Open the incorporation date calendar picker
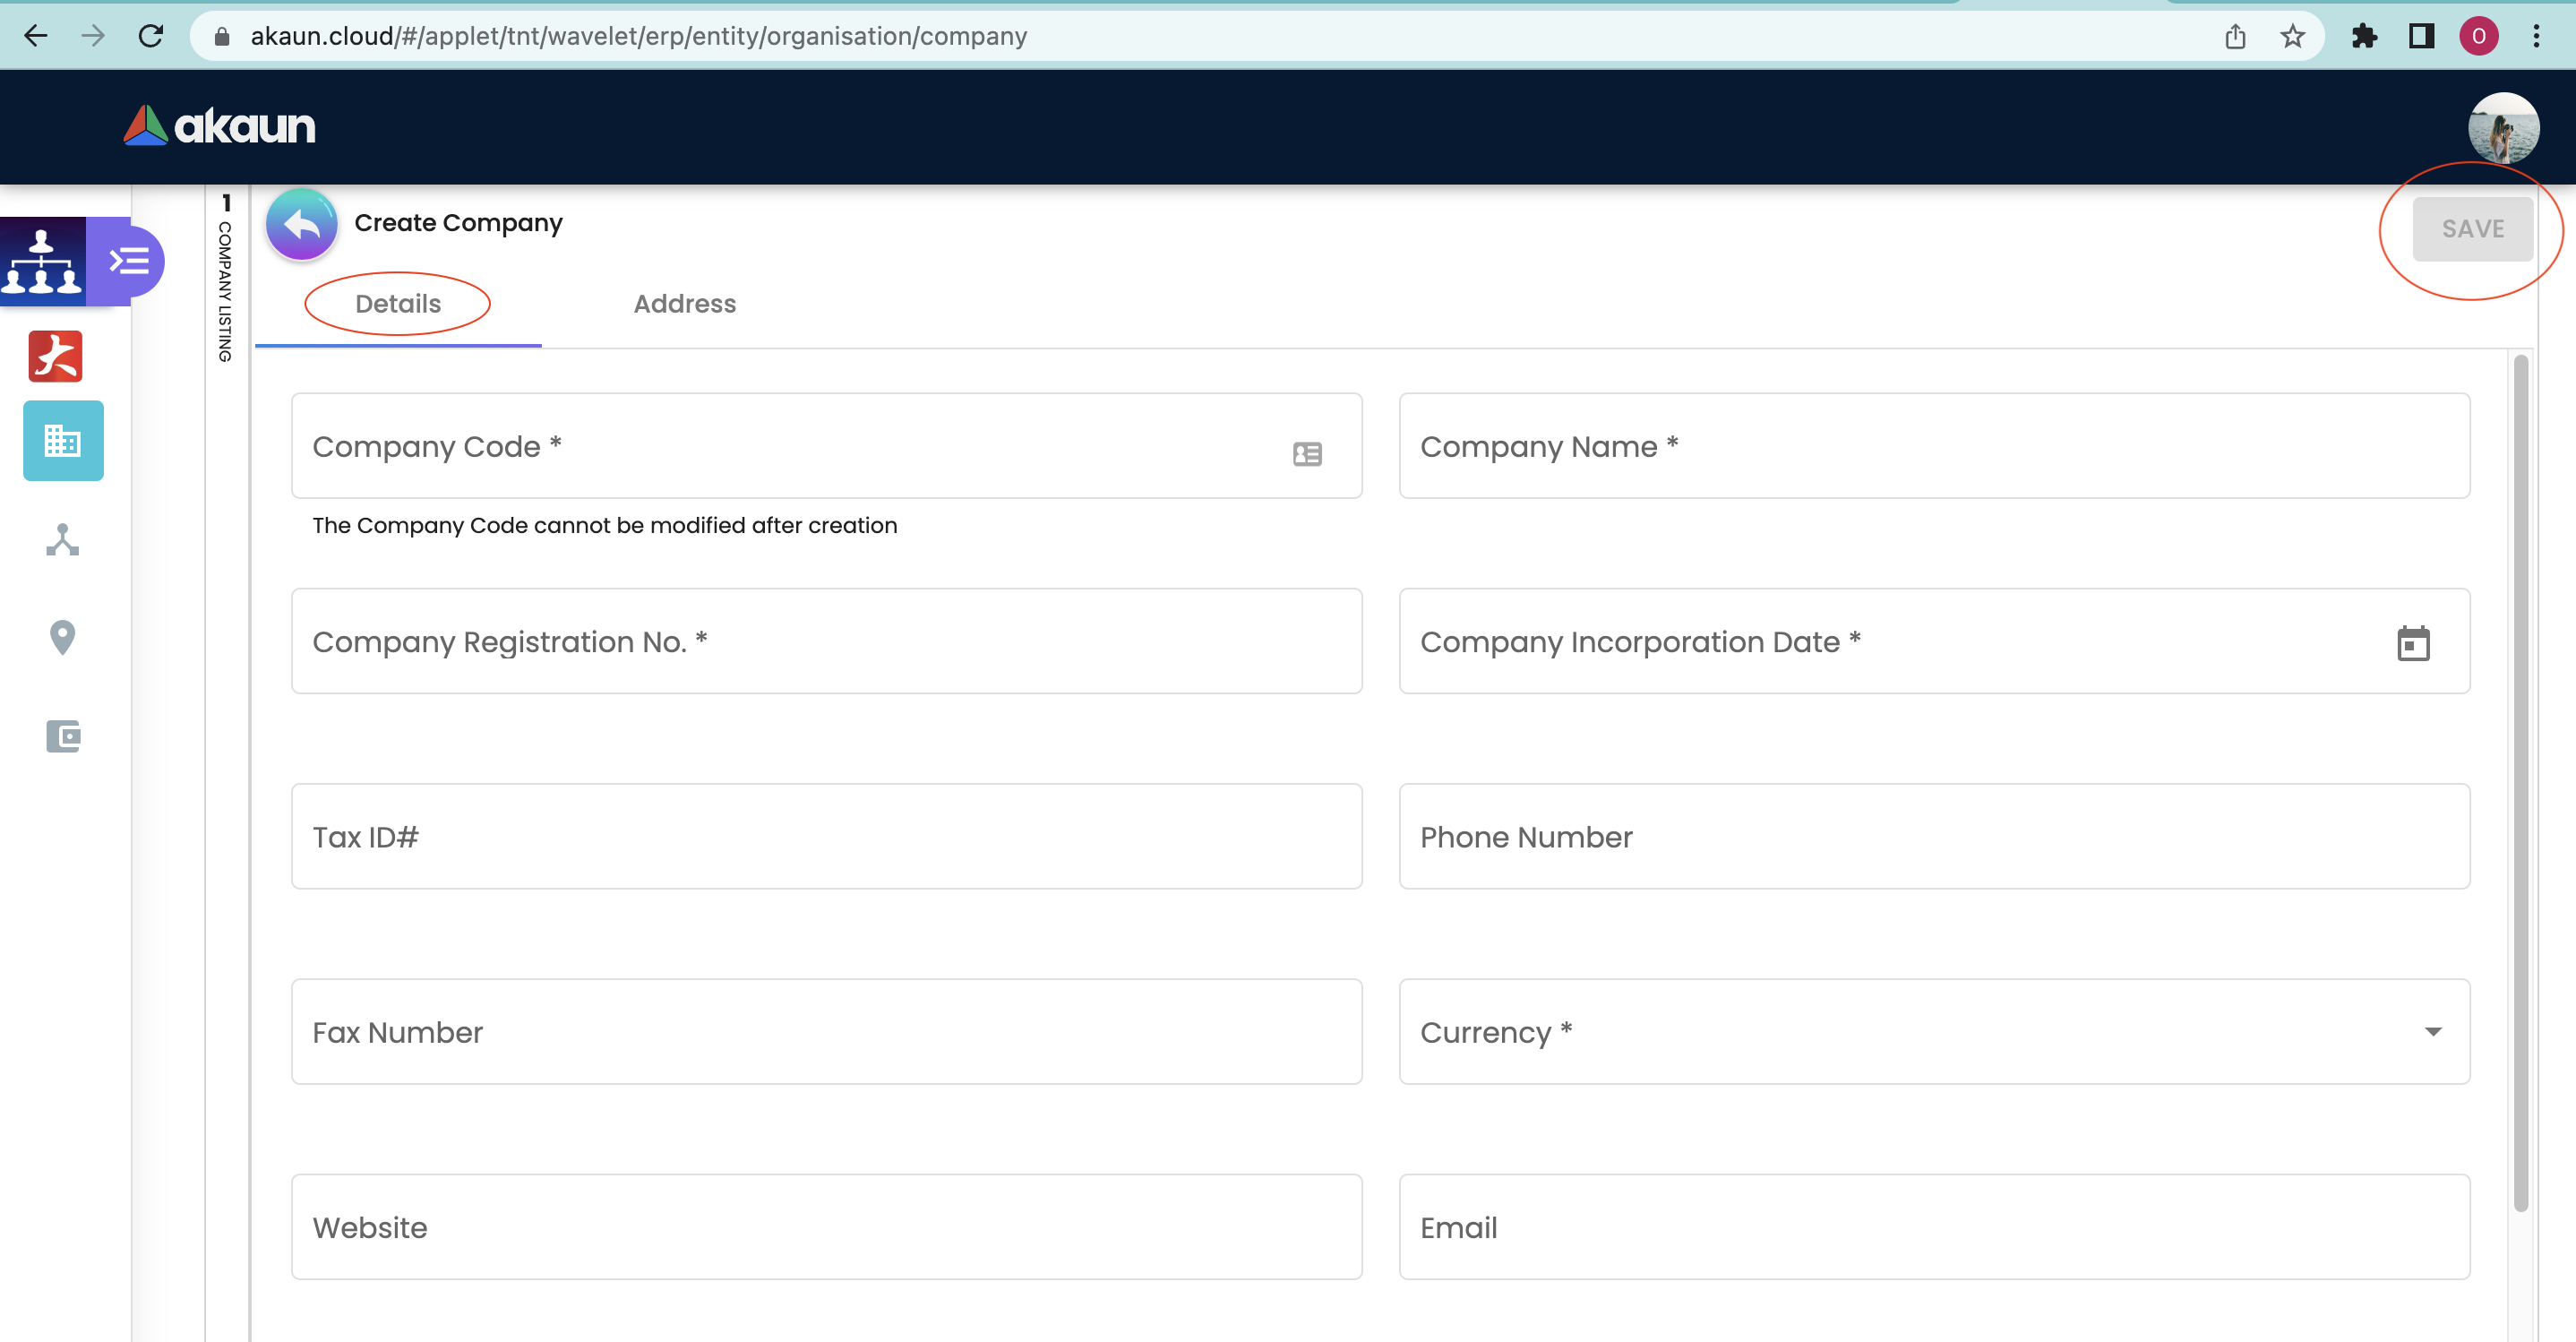 tap(2412, 644)
